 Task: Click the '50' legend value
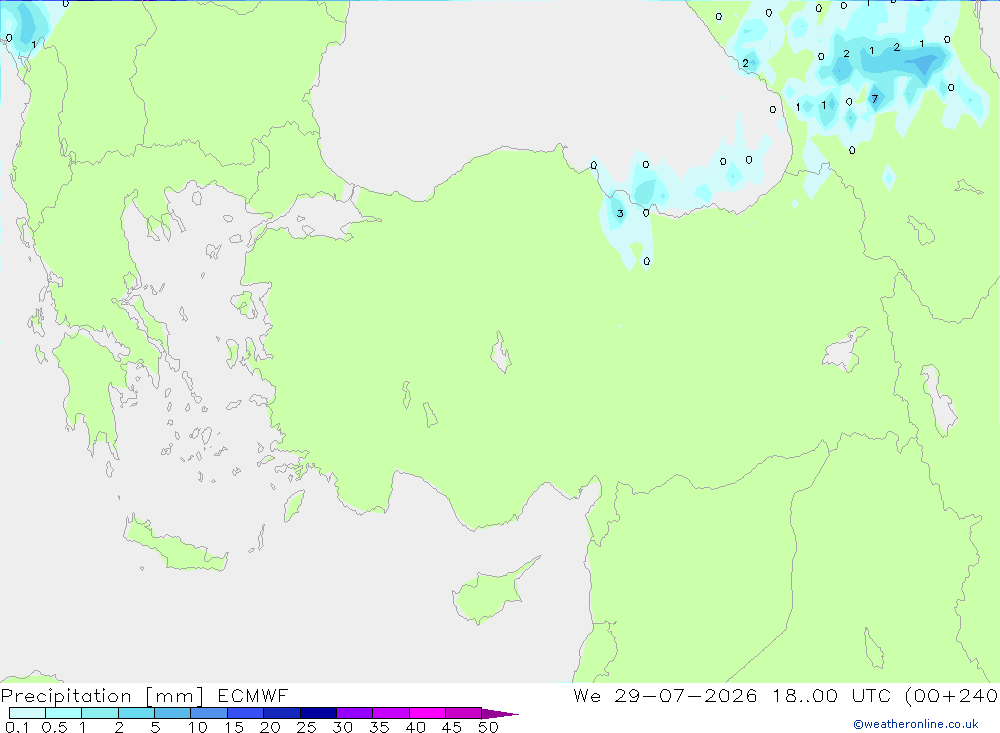[x=488, y=727]
